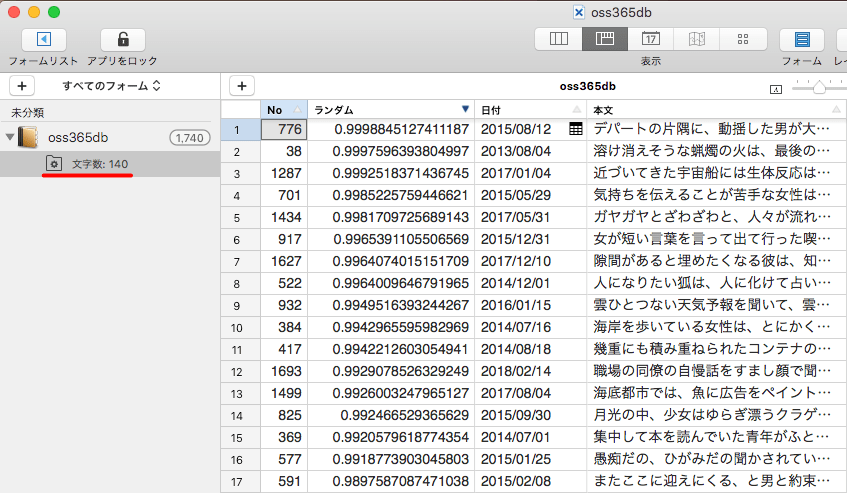Switch to the photo grid view icon

(x=743, y=39)
